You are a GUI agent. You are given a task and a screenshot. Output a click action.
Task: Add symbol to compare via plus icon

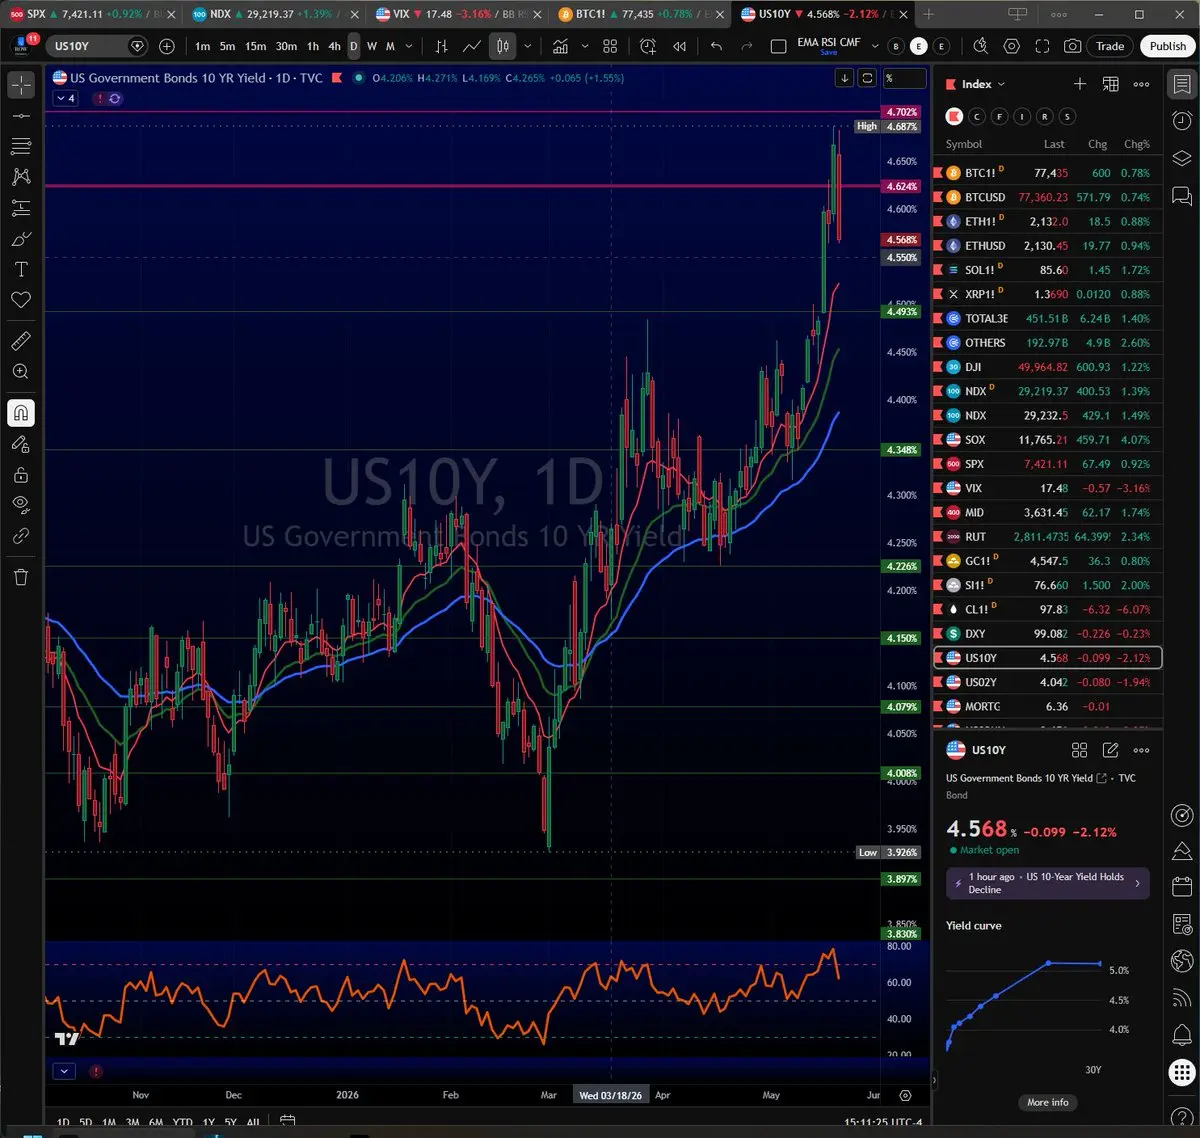[x=167, y=46]
